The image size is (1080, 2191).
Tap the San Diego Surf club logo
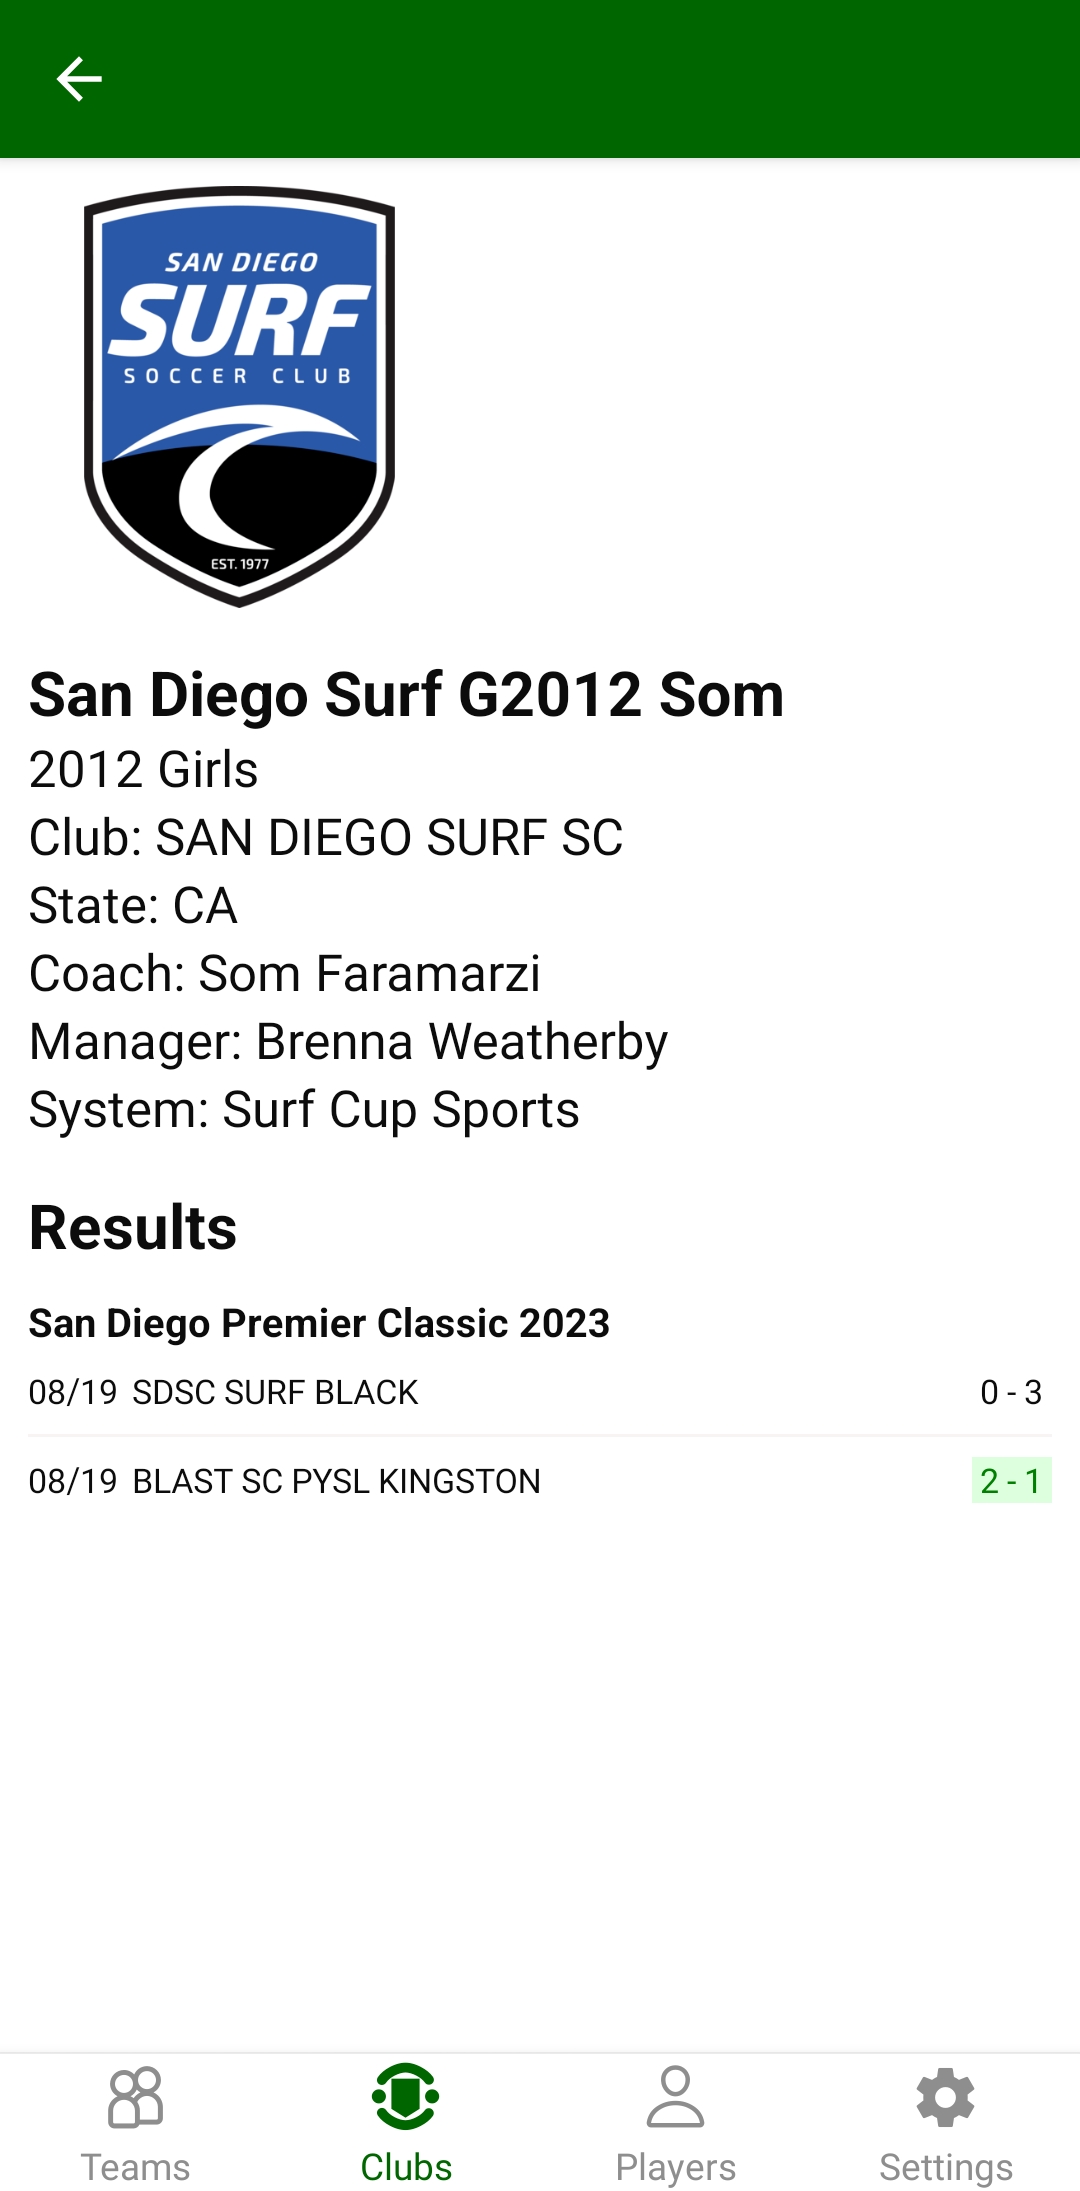(239, 396)
